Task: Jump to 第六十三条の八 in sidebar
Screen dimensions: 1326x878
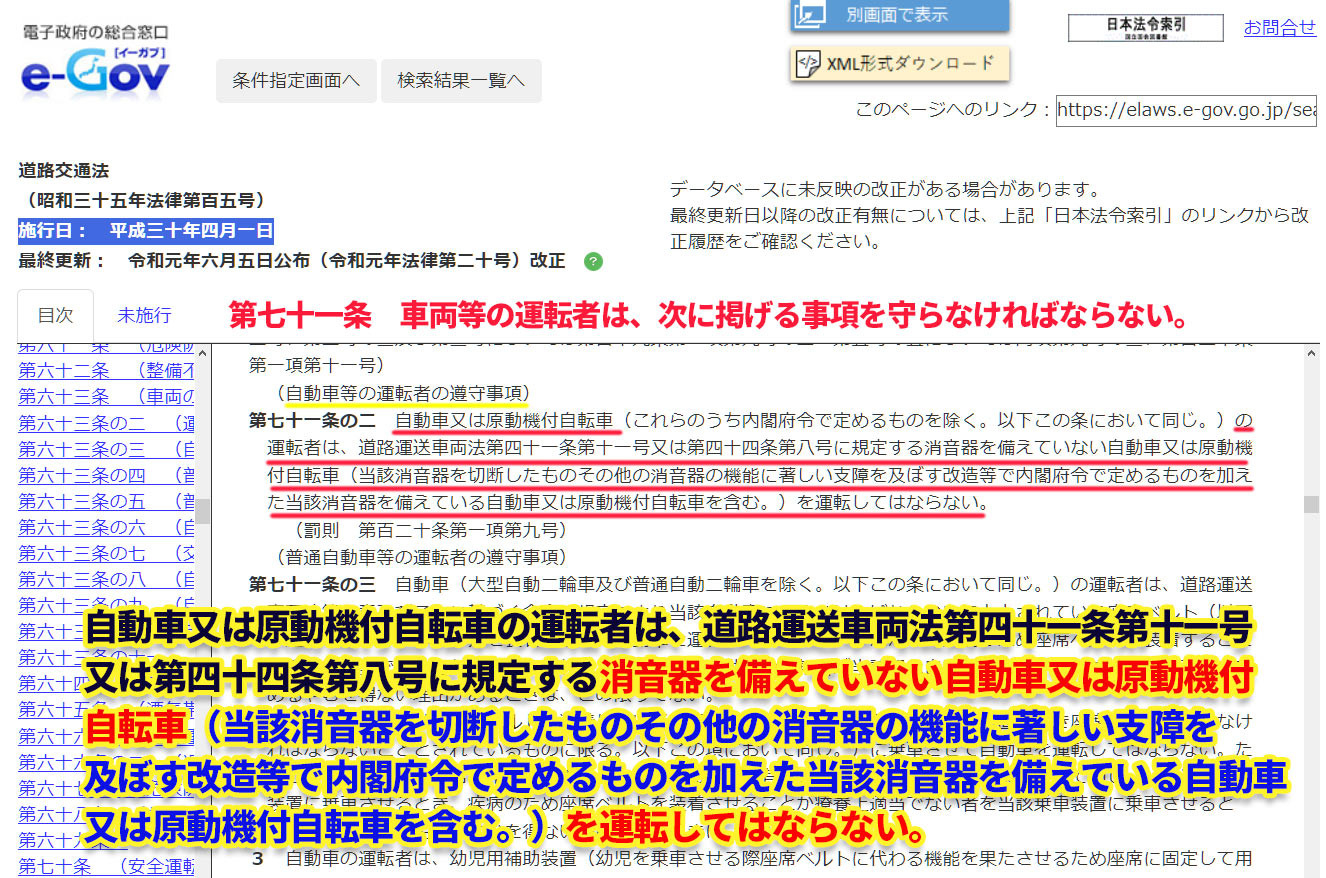Action: 106,578
